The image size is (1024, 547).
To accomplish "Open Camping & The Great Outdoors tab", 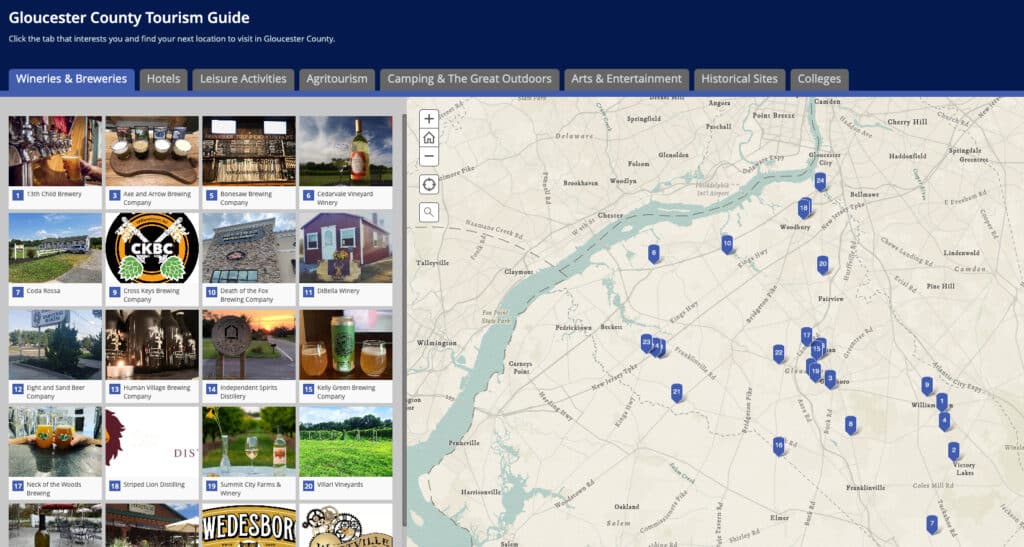I will tap(469, 79).
